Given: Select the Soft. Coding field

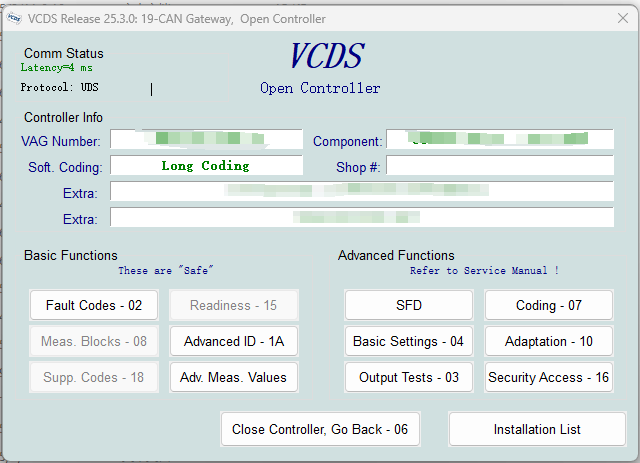Looking at the screenshot, I should (205, 166).
